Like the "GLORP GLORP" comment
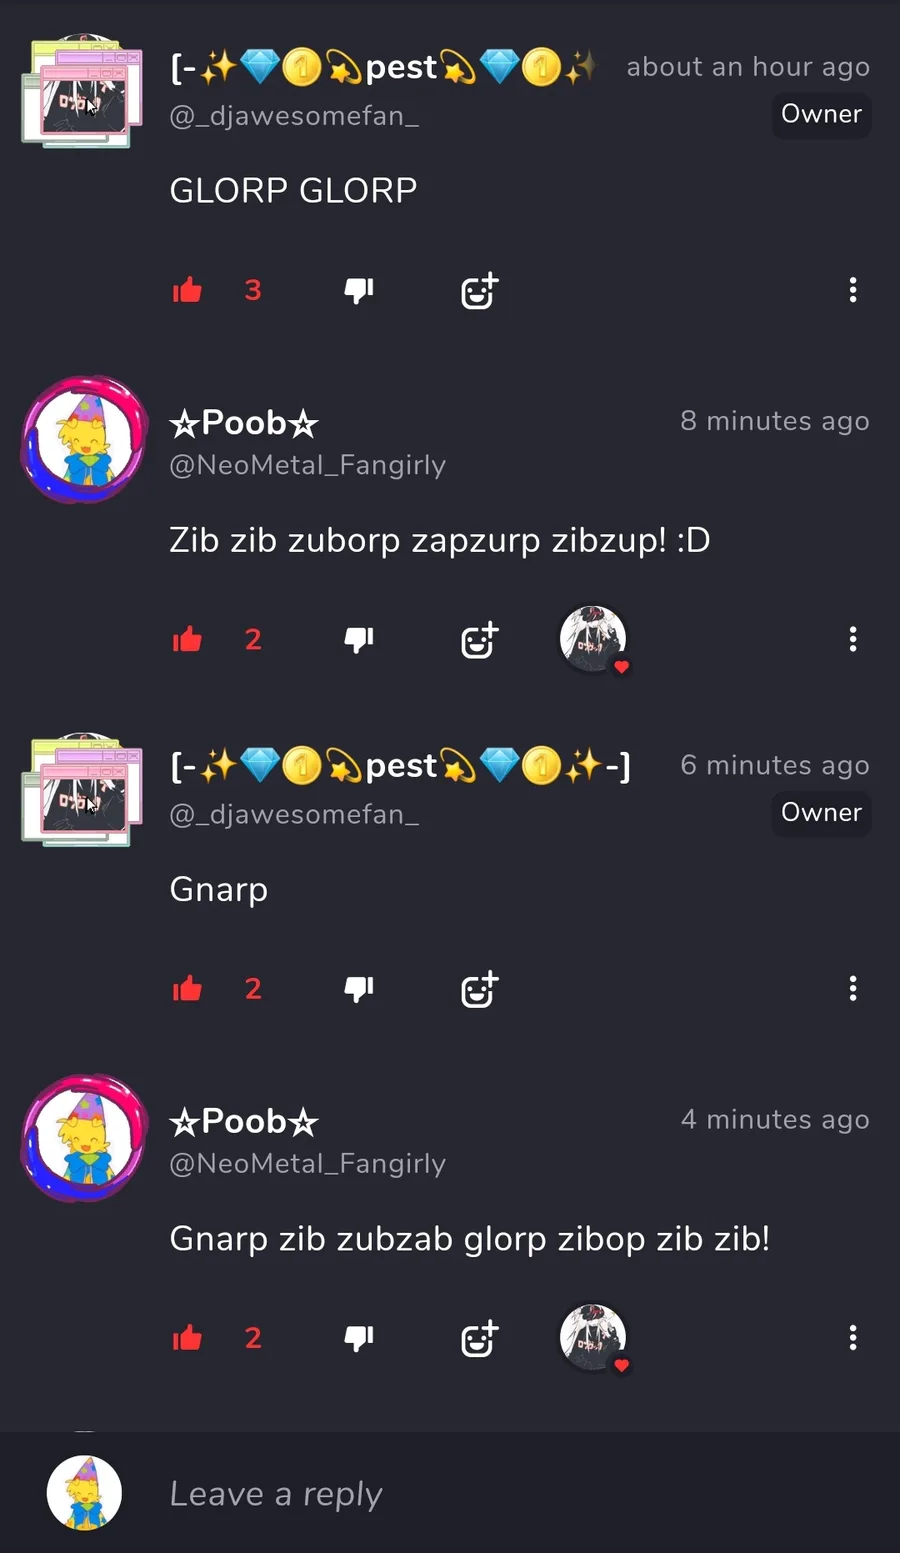Viewport: 900px width, 1553px height. tap(187, 291)
